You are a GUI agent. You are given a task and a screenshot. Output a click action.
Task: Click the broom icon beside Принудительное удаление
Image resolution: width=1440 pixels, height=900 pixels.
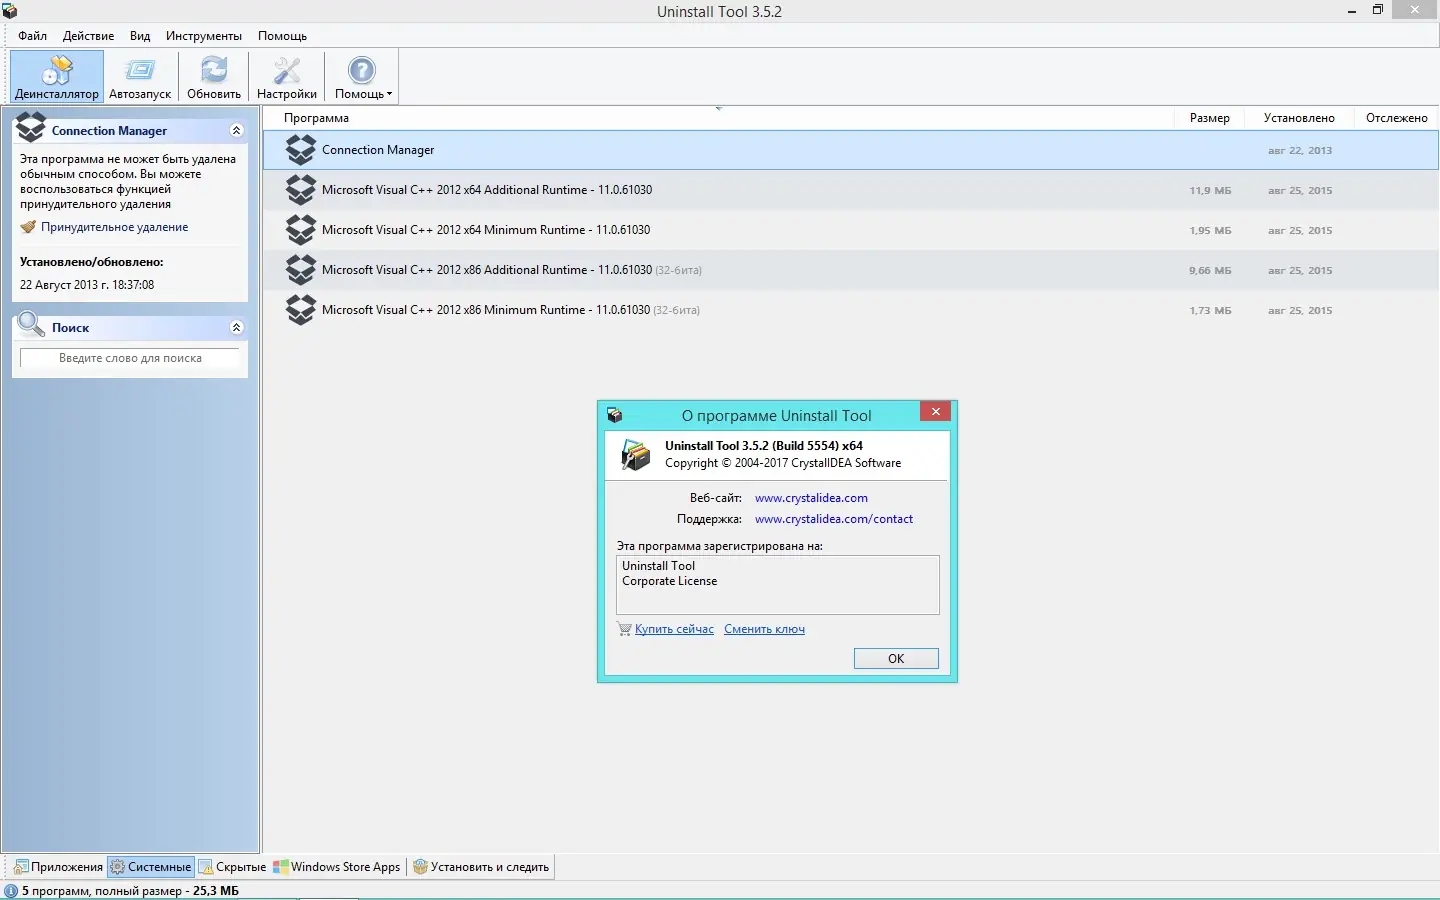[x=28, y=227]
